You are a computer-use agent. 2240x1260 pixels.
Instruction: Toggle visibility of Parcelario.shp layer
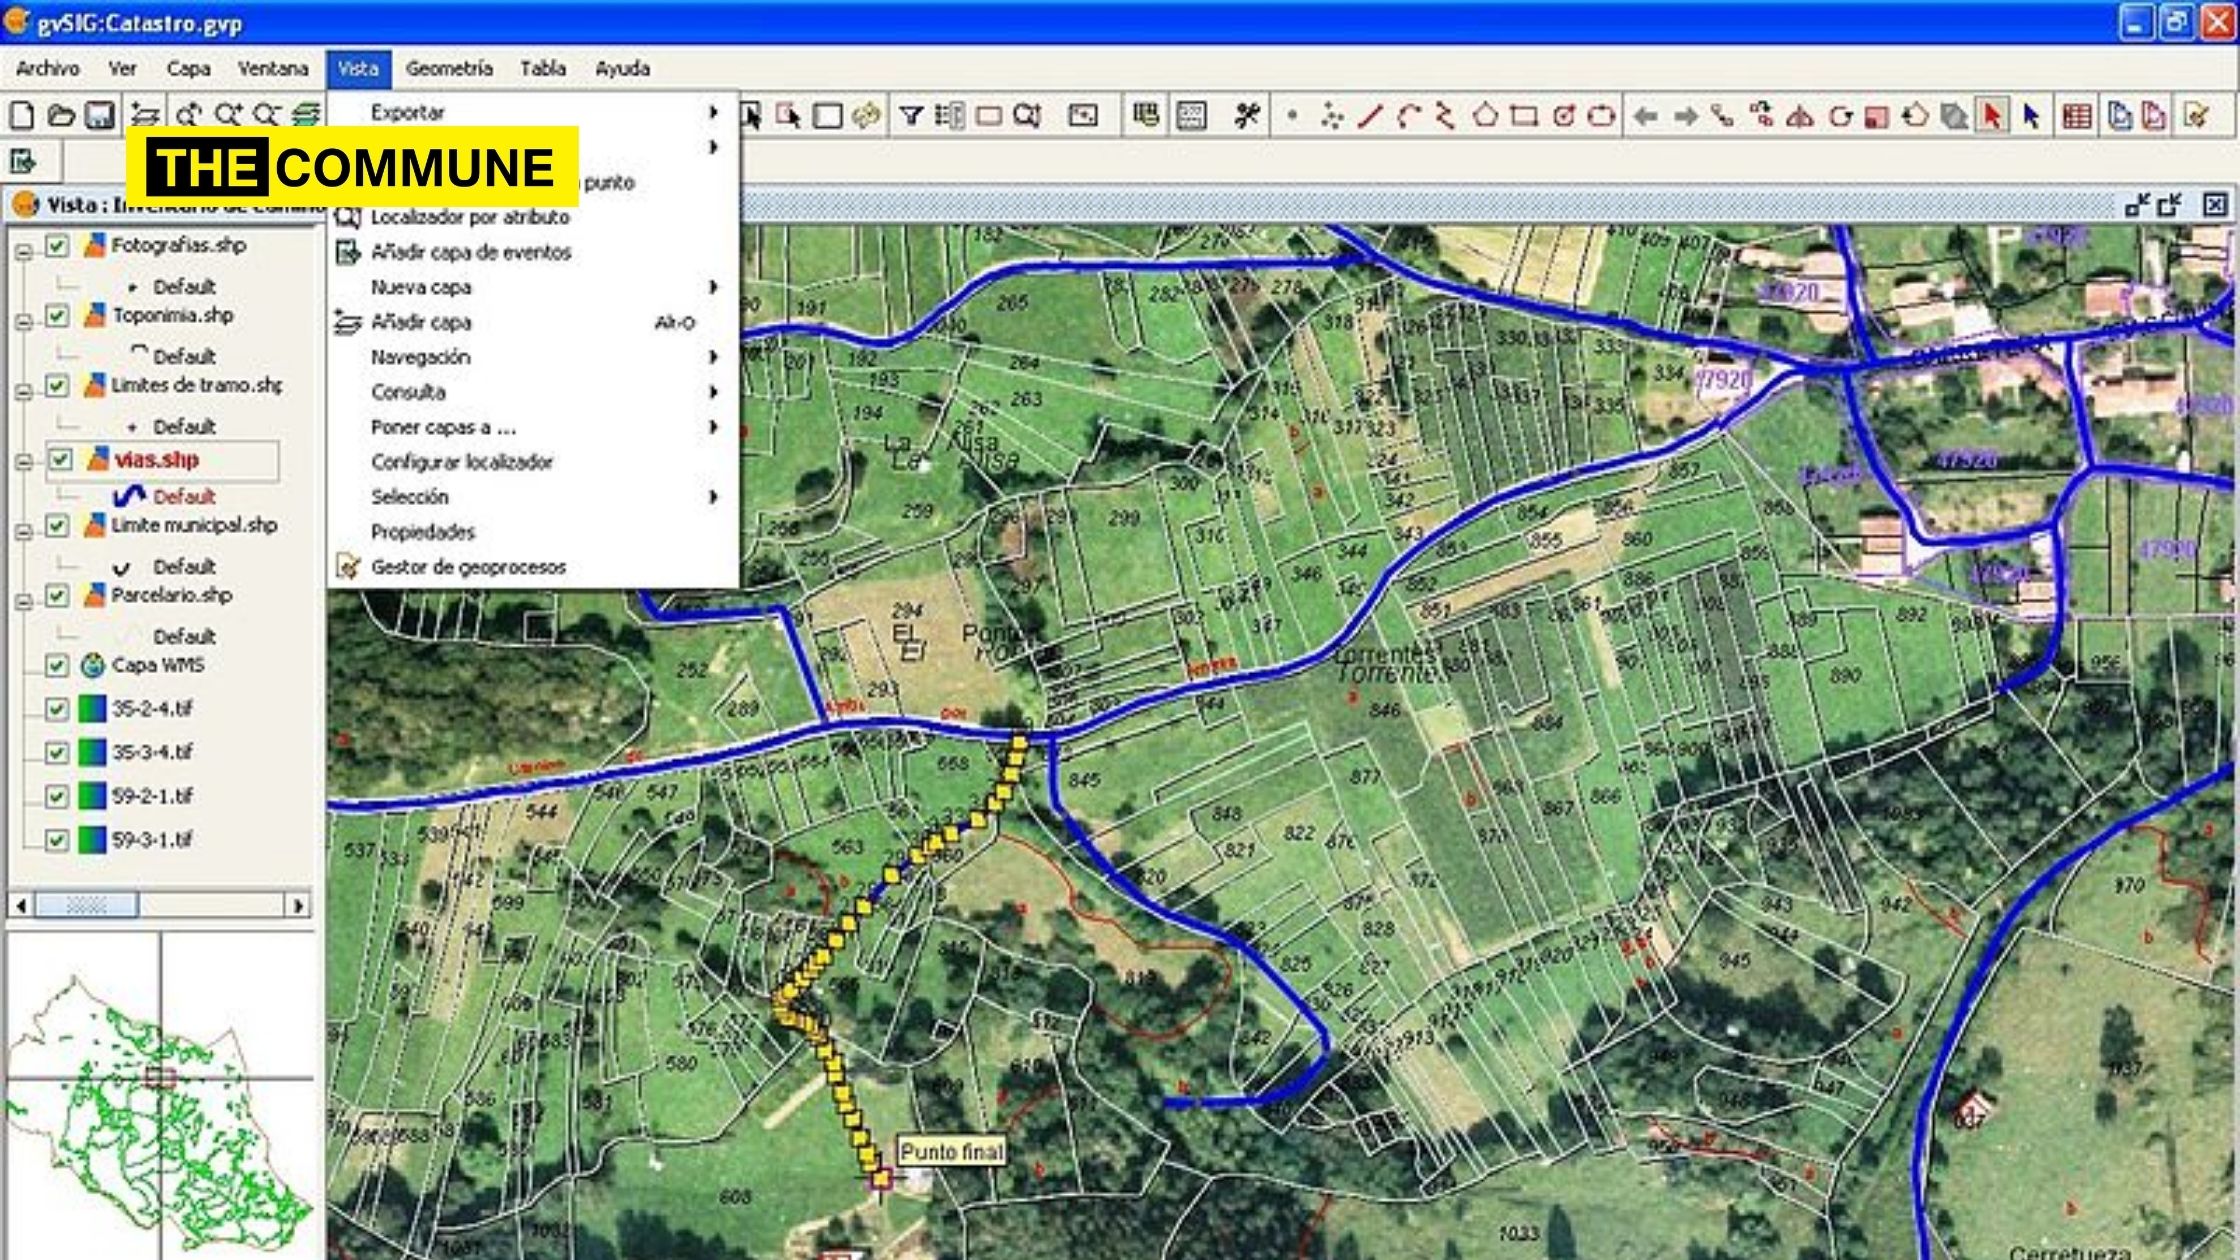[x=57, y=596]
